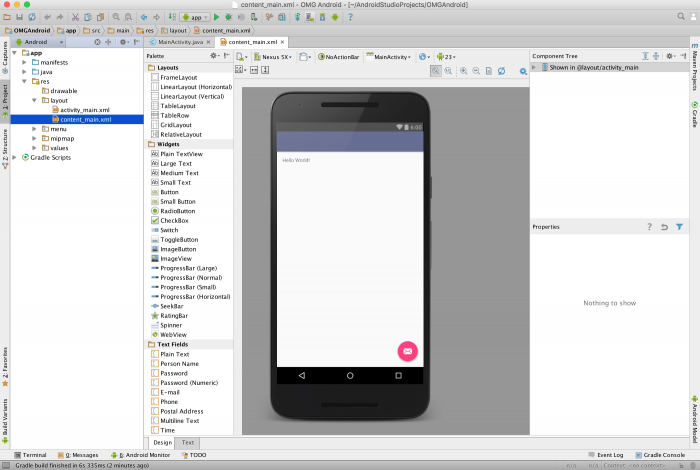Image resolution: width=700 pixels, height=470 pixels.
Task: Click the Synchronize refresh toolbar icon
Action: pyautogui.click(x=32, y=17)
